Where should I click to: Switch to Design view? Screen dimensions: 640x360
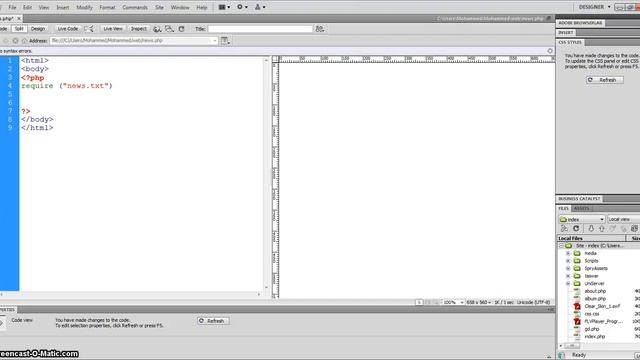pyautogui.click(x=38, y=29)
